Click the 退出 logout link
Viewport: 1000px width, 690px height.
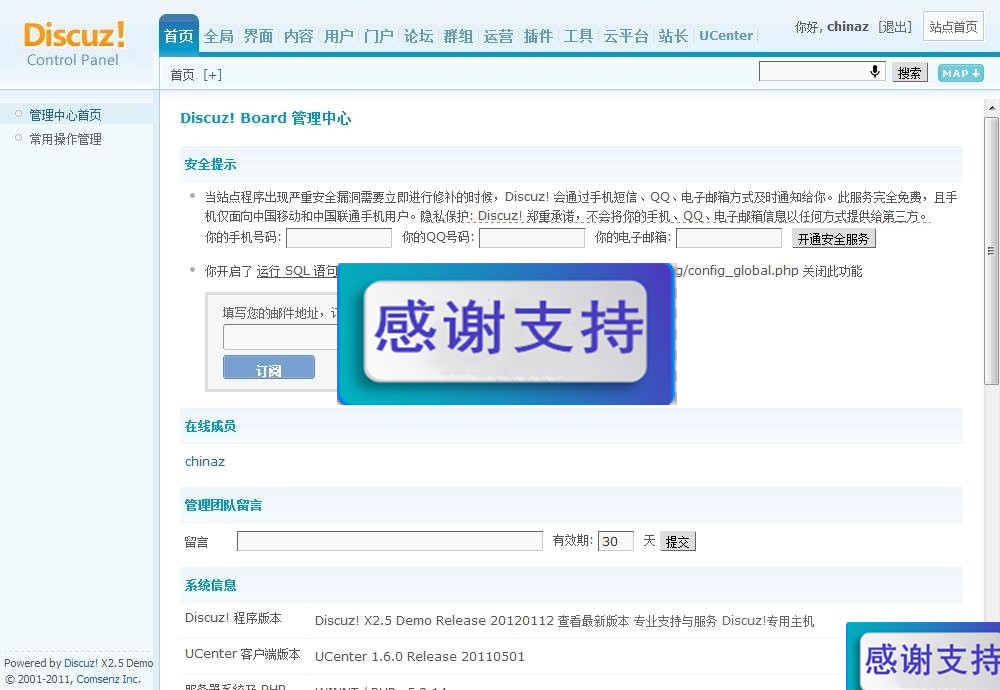(x=895, y=27)
